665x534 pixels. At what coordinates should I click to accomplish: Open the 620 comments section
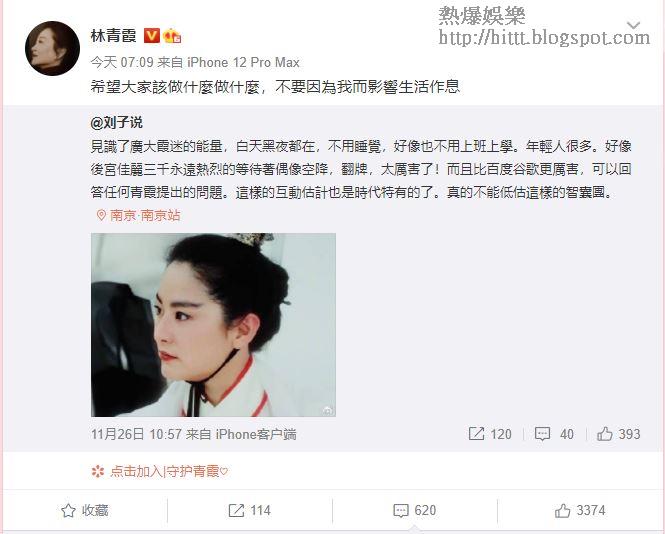click(x=415, y=510)
